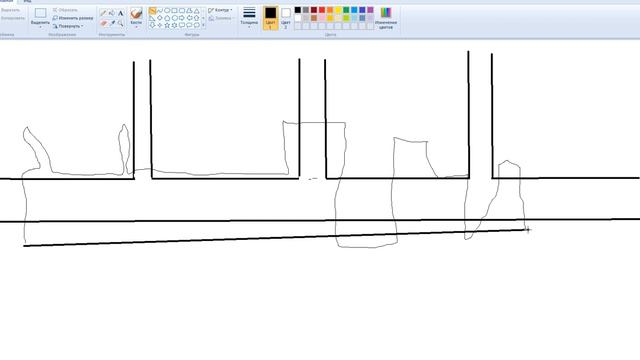Select the Line shape
Image resolution: width=640 pixels, height=360 pixels.
tap(152, 11)
